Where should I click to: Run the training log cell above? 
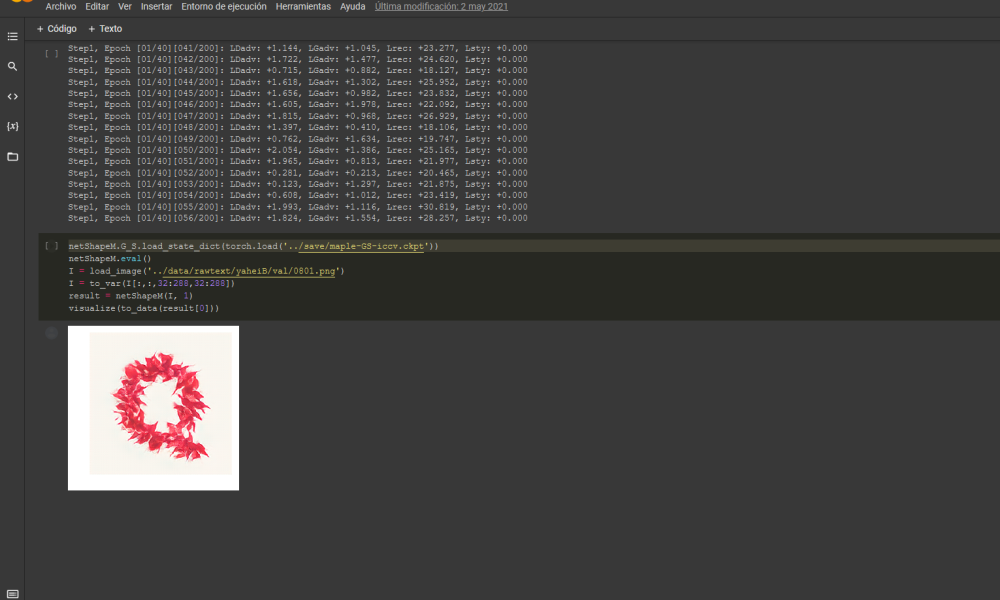[x=51, y=49]
